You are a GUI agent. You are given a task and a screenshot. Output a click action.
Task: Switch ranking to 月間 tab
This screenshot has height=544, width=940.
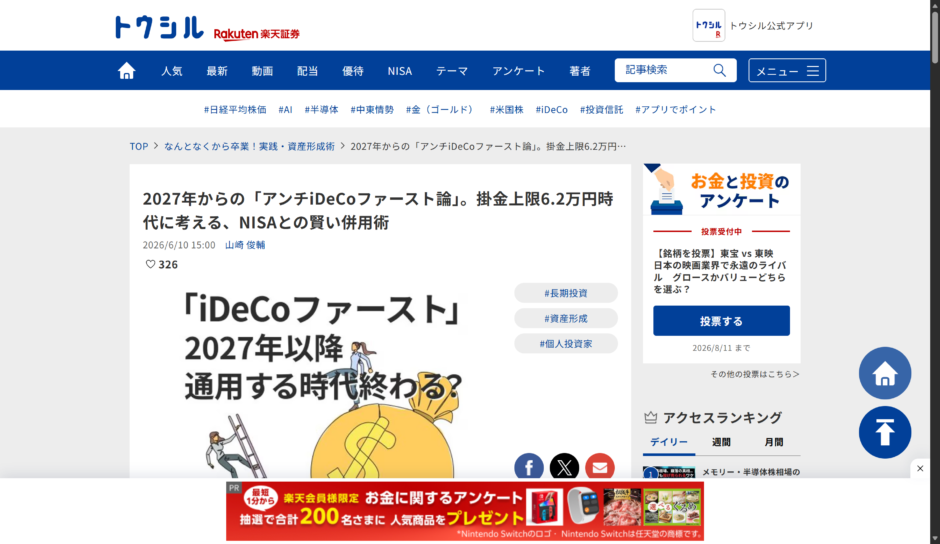[773, 442]
